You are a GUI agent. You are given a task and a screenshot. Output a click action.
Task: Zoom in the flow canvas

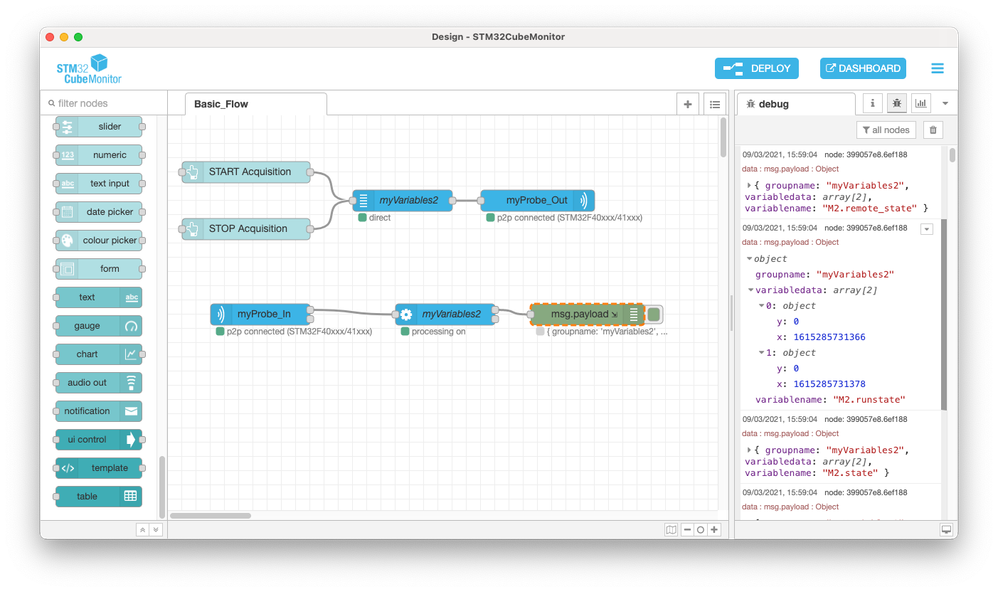(x=714, y=530)
